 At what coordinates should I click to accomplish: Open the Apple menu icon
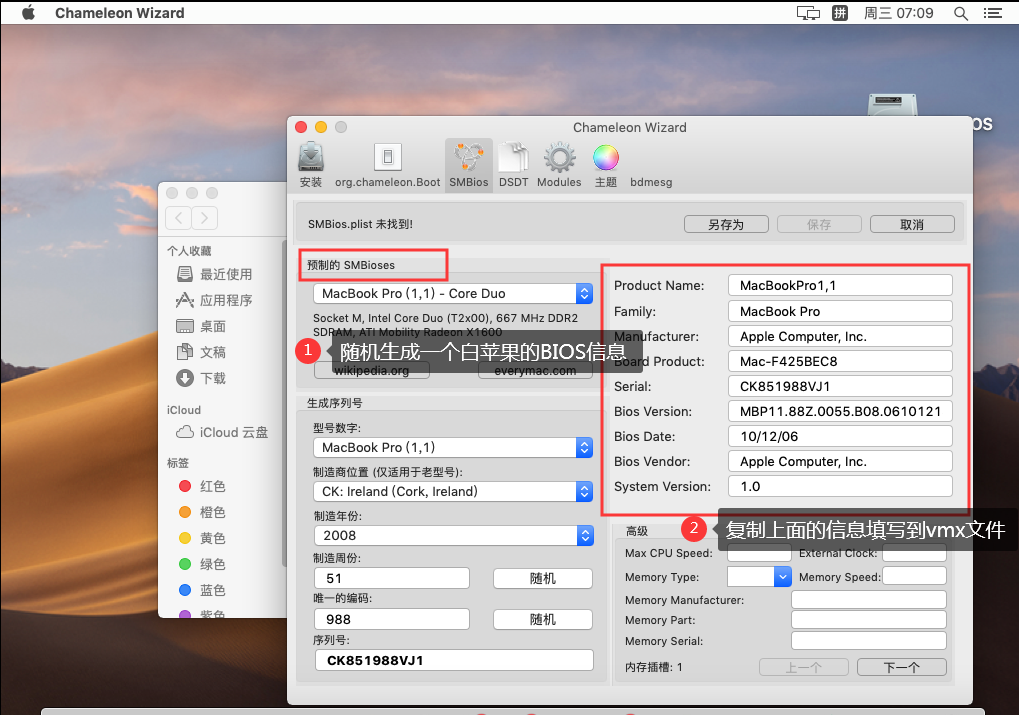(28, 13)
